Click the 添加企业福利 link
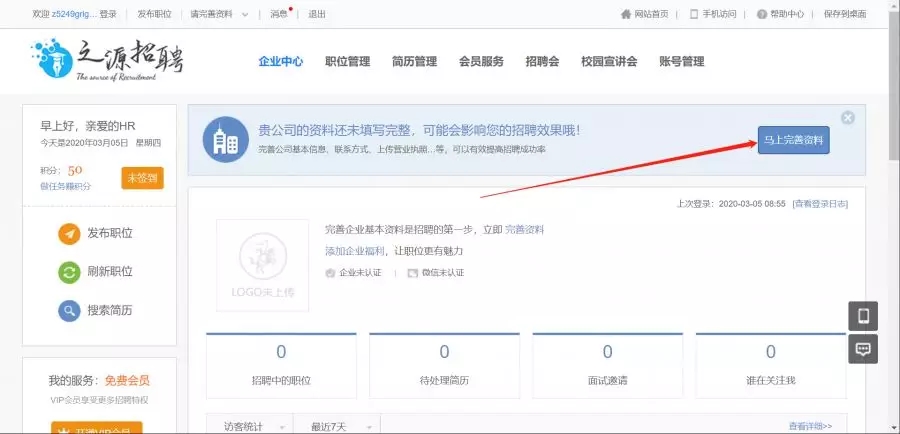 pos(353,251)
